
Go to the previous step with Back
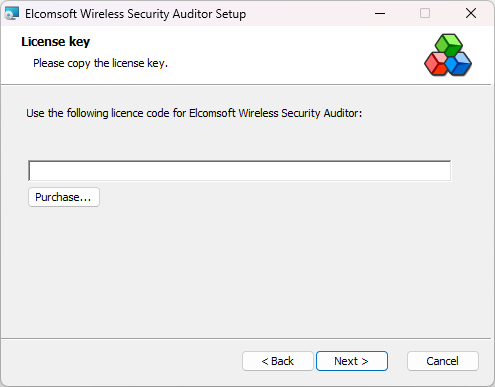tap(278, 361)
